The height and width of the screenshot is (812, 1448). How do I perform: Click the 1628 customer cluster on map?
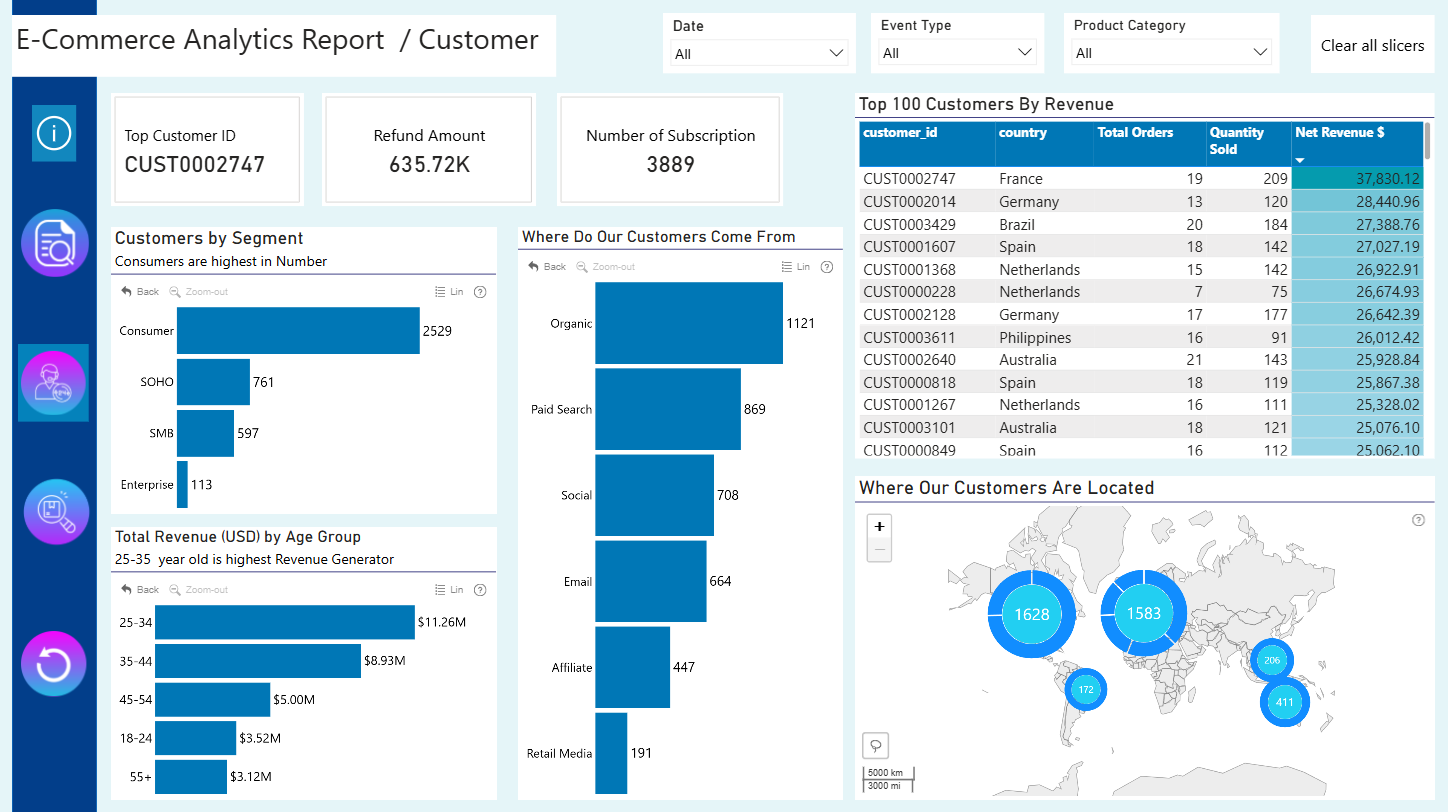coord(1032,614)
